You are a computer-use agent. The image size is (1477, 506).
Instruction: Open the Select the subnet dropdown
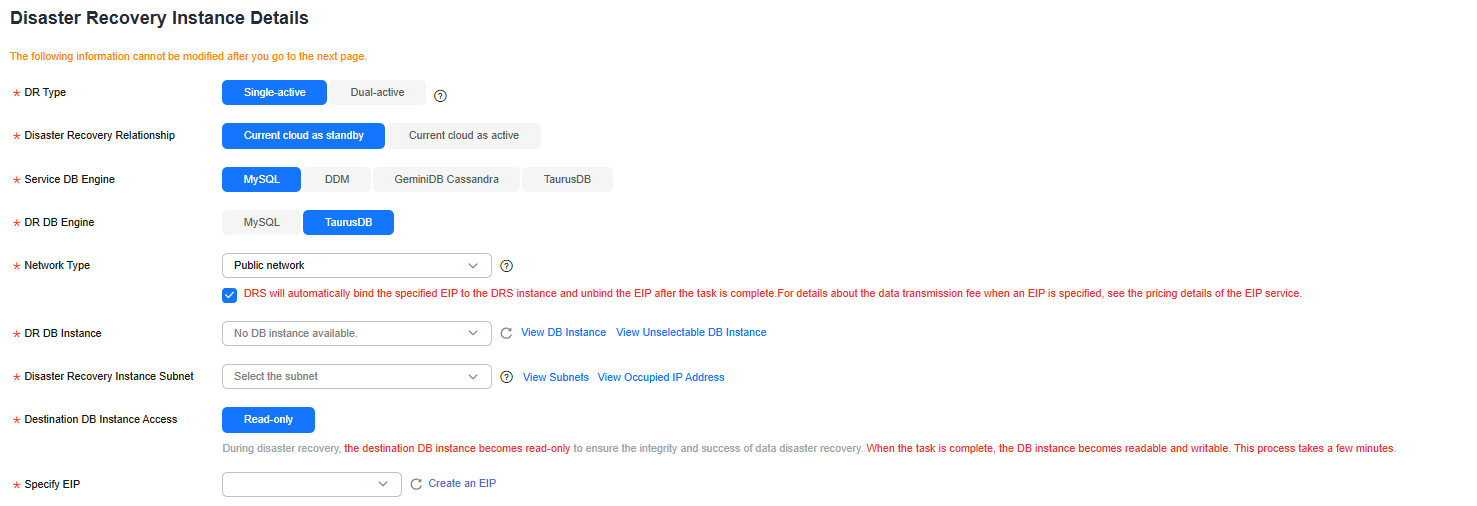357,377
